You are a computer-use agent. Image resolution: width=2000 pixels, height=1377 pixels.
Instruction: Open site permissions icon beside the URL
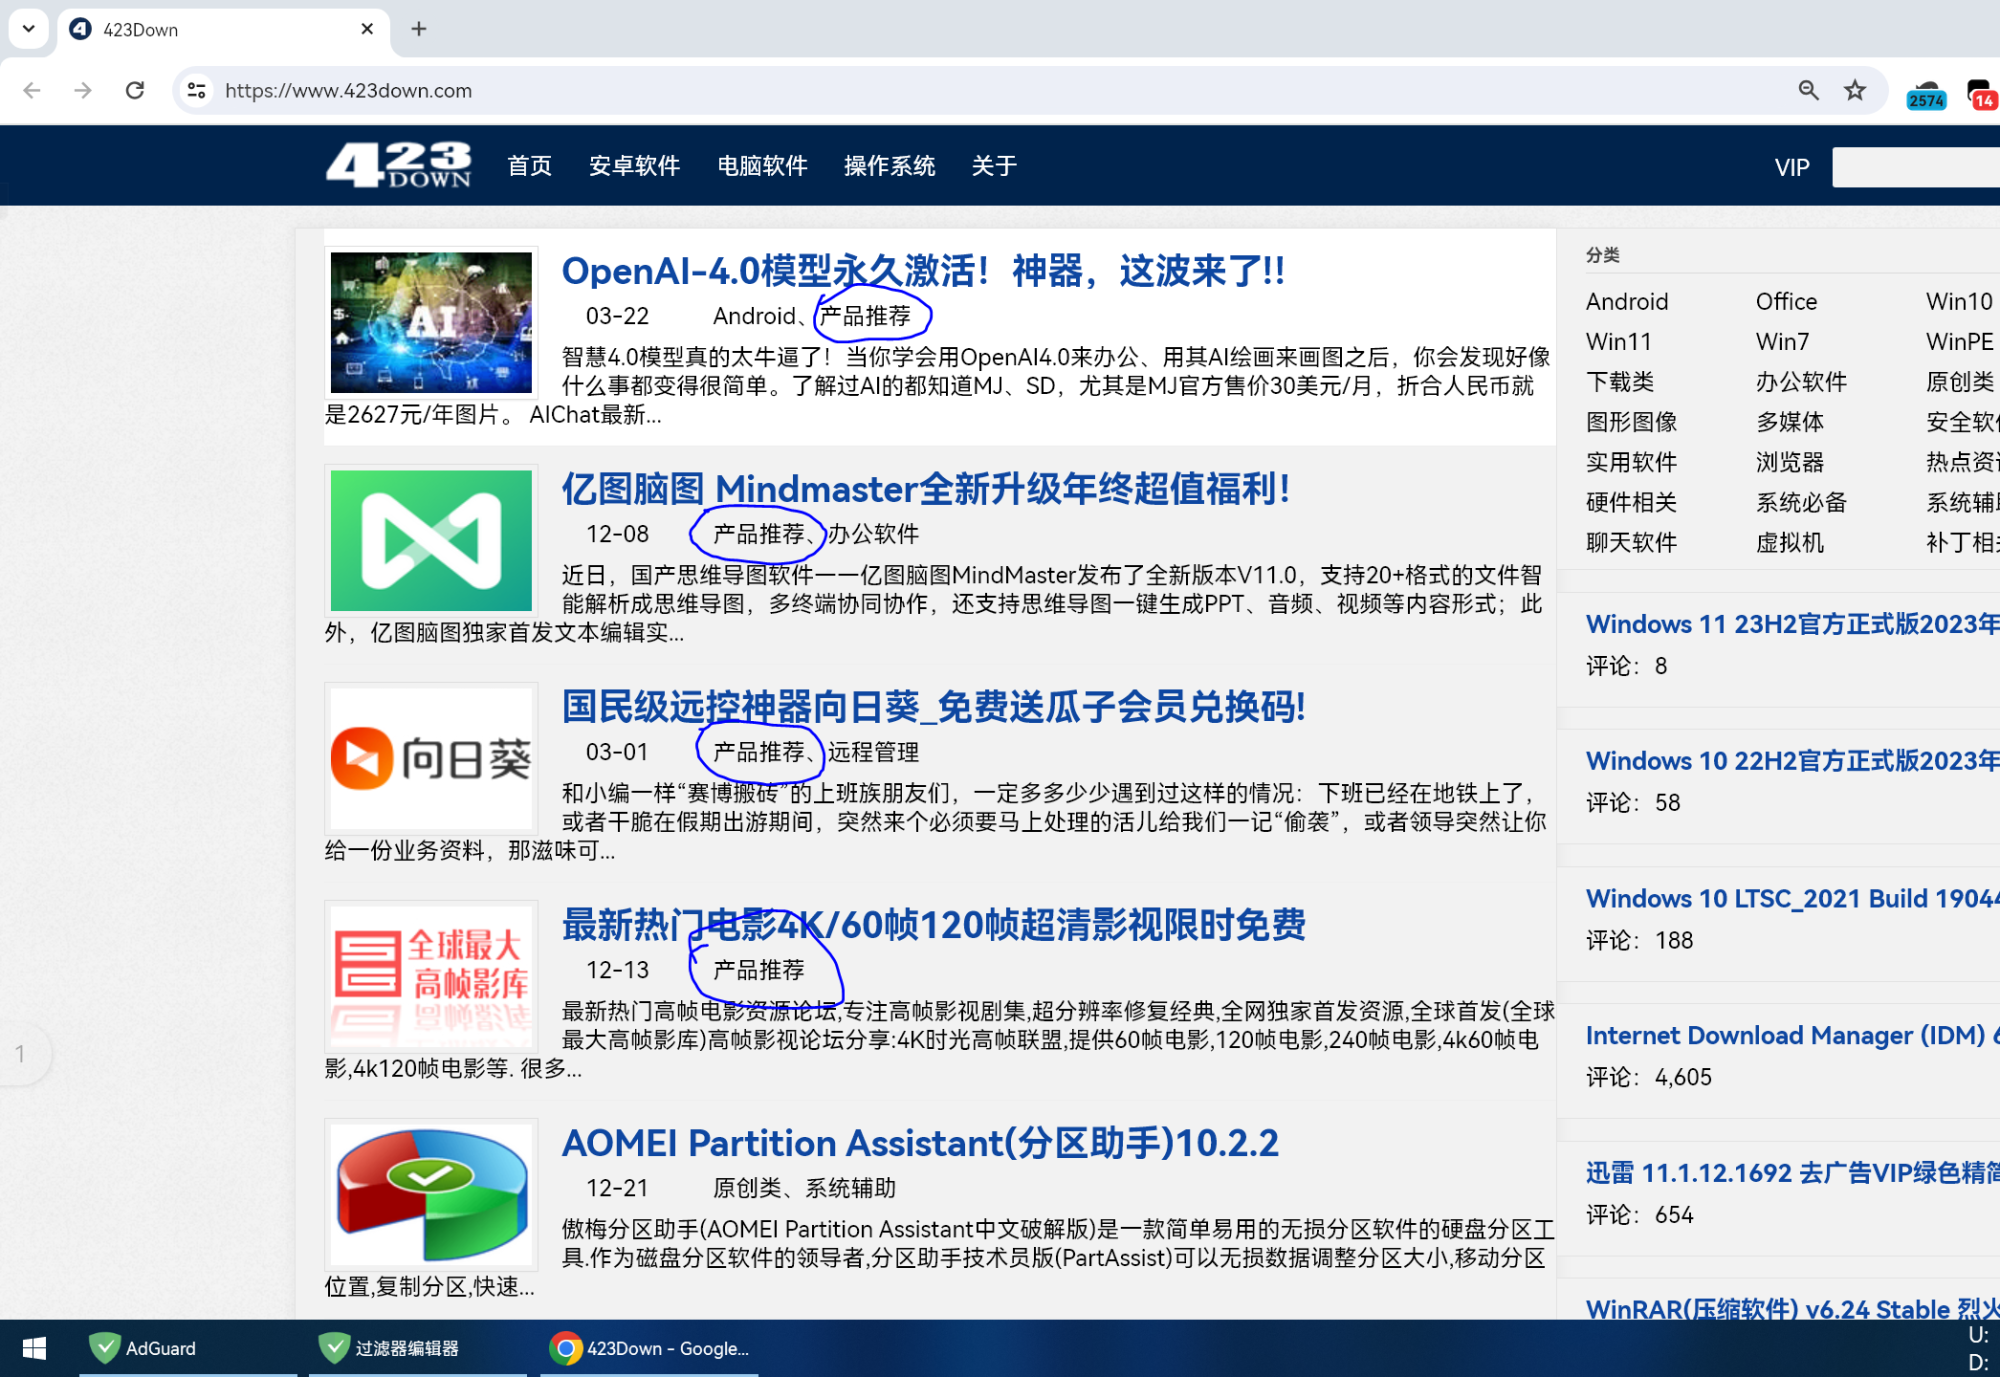point(196,90)
